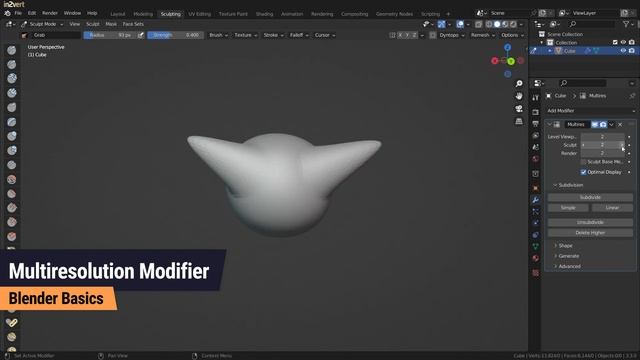Open the Stroke dropdown
The image size is (640, 360).
[273, 36]
